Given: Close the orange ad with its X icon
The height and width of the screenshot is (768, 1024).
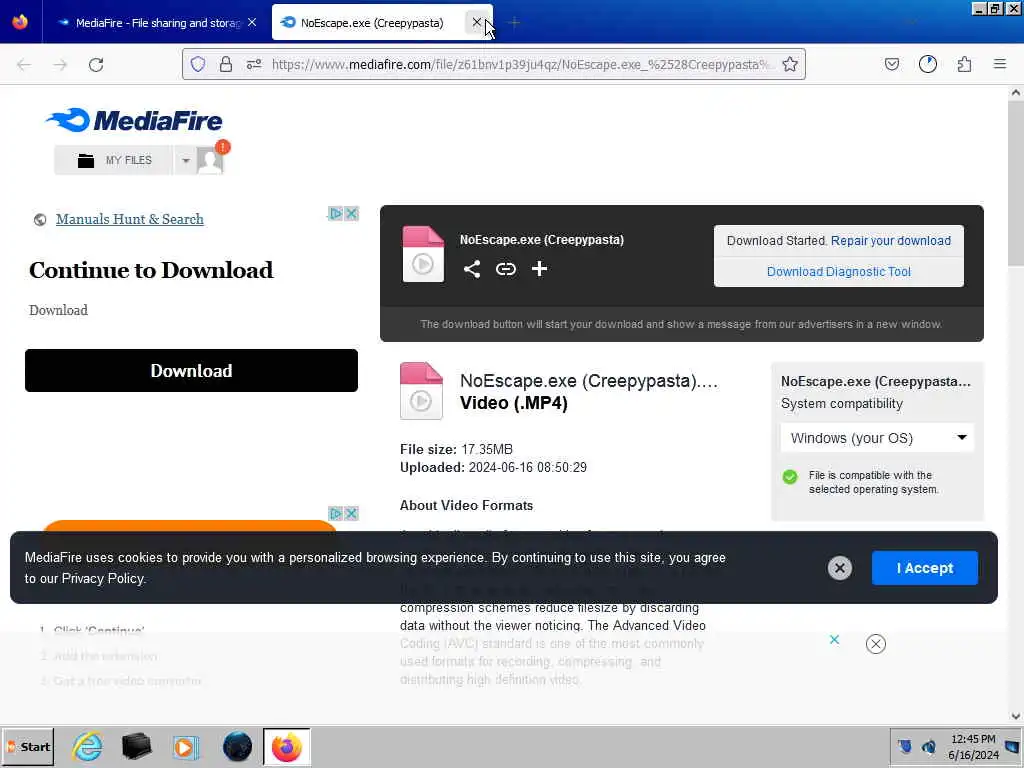Looking at the screenshot, I should (x=351, y=513).
